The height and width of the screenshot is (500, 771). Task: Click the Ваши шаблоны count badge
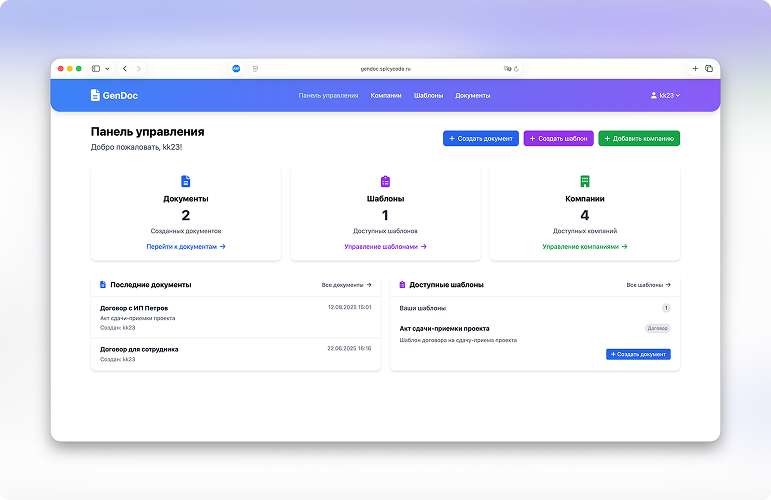[x=666, y=308]
